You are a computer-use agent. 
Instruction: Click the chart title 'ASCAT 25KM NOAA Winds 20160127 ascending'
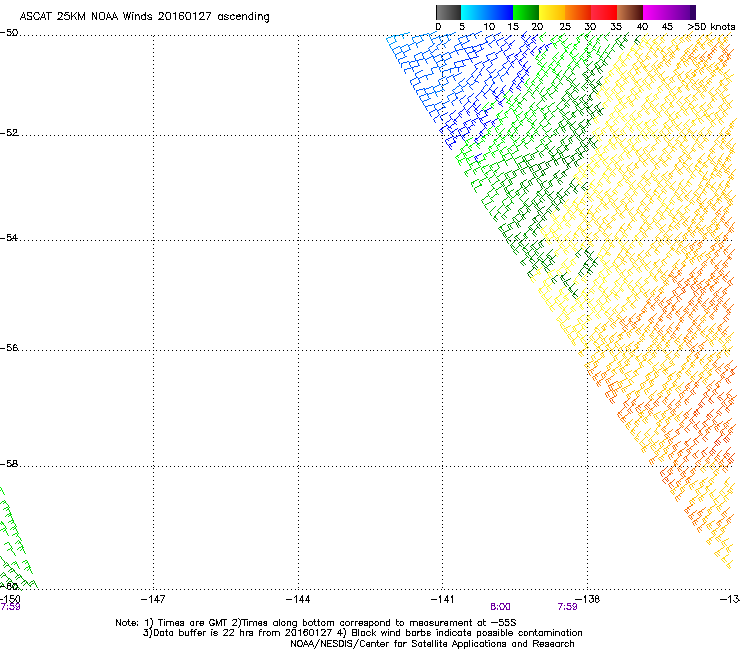pos(144,17)
